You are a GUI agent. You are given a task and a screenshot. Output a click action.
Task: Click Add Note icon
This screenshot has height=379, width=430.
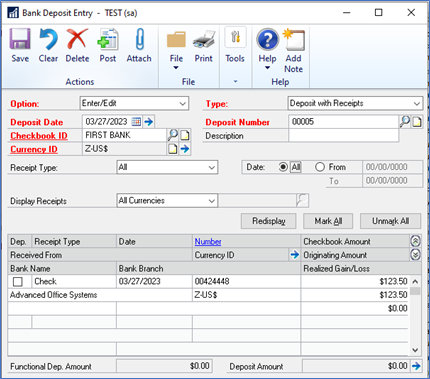(294, 39)
